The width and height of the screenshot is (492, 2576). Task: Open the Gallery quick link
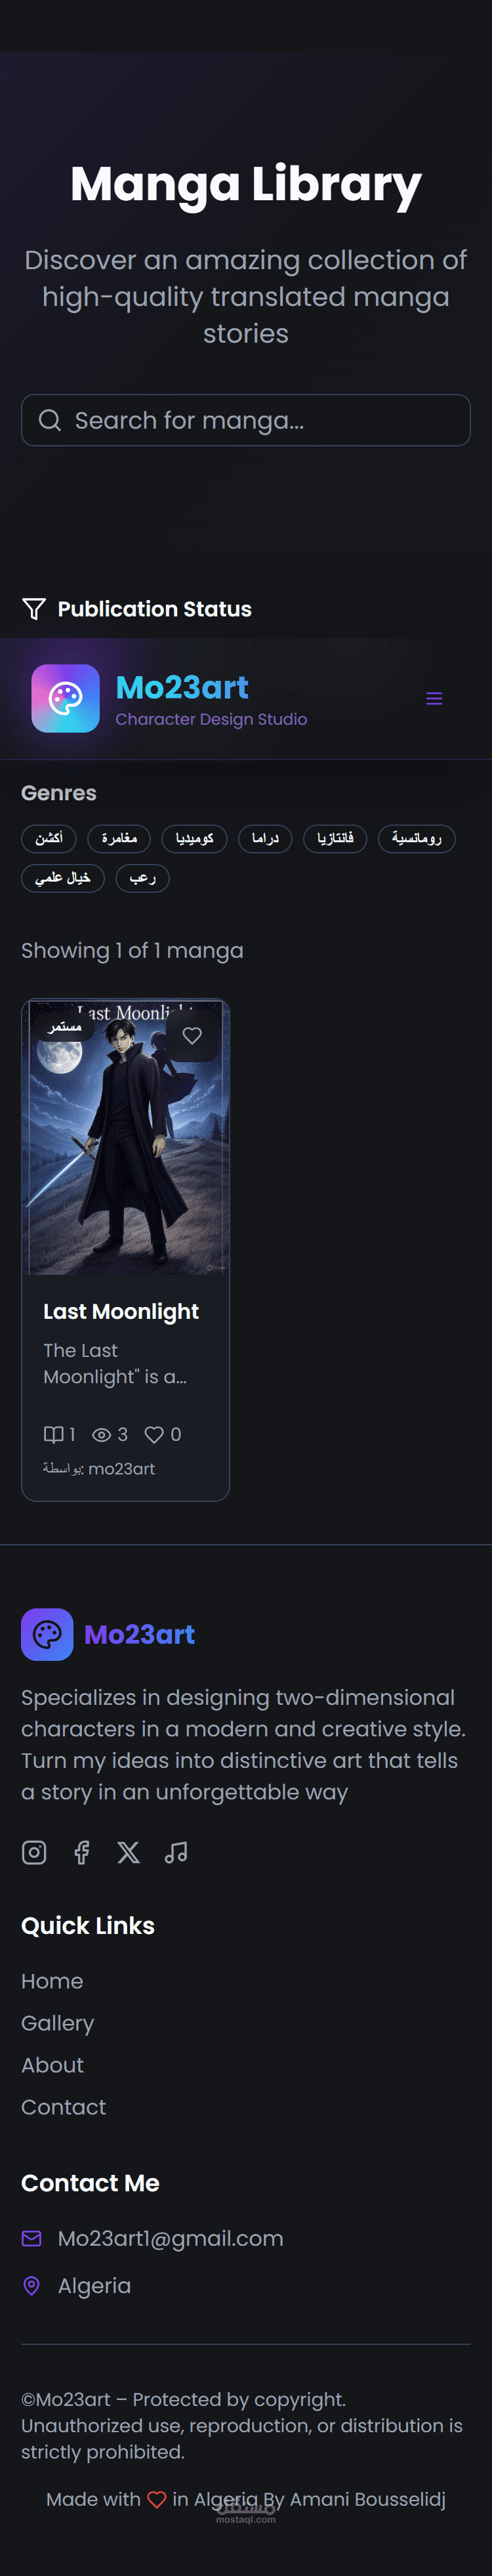click(58, 2023)
